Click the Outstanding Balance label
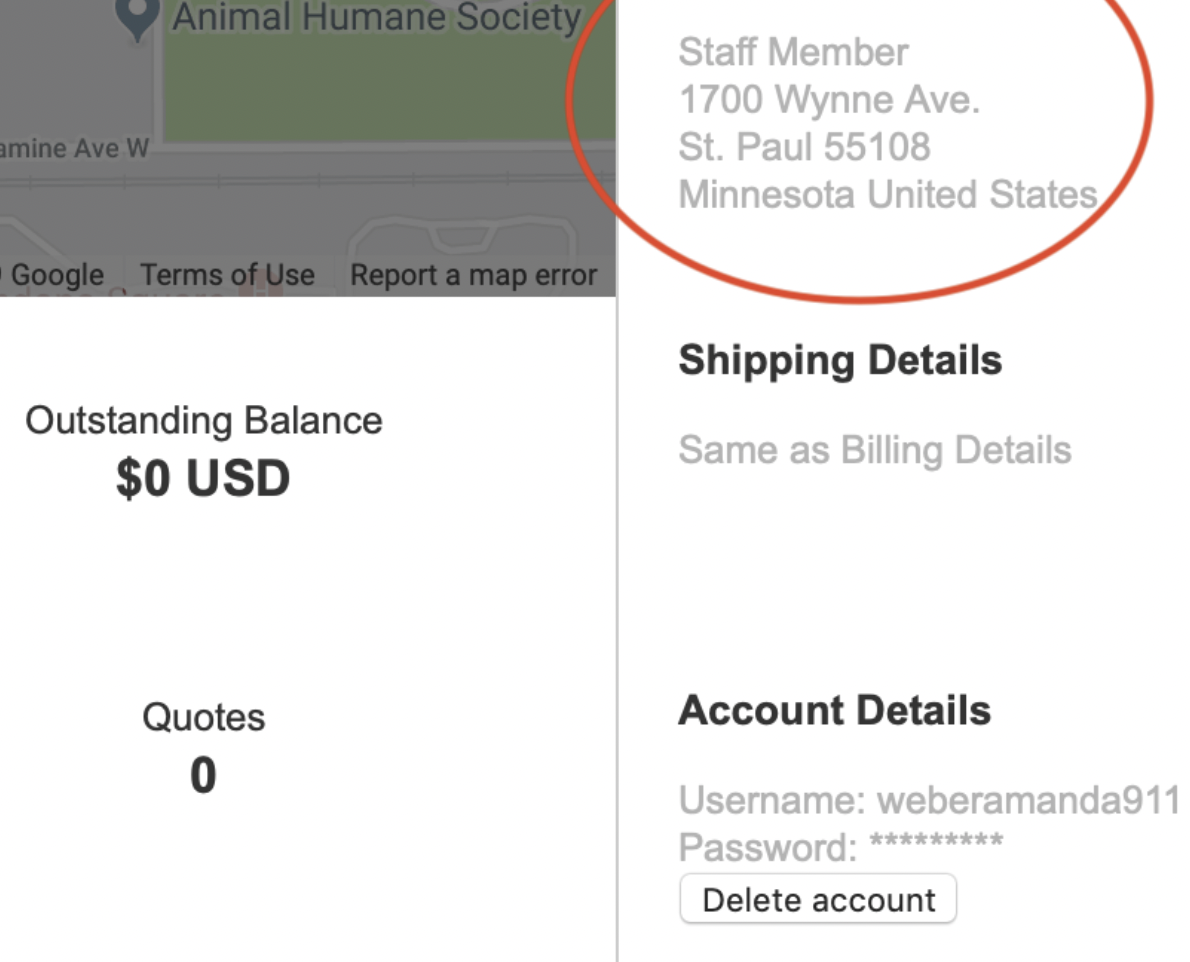 203,421
